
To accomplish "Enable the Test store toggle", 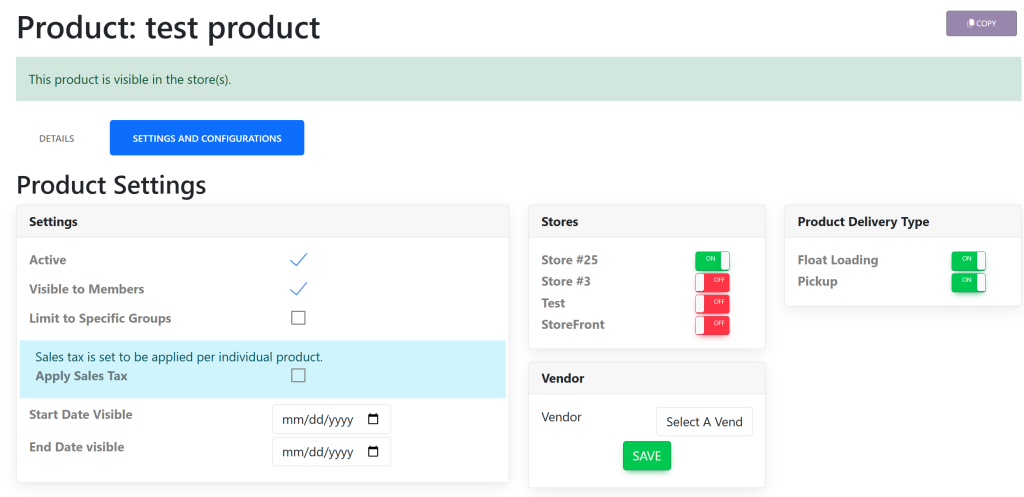I will [x=712, y=303].
